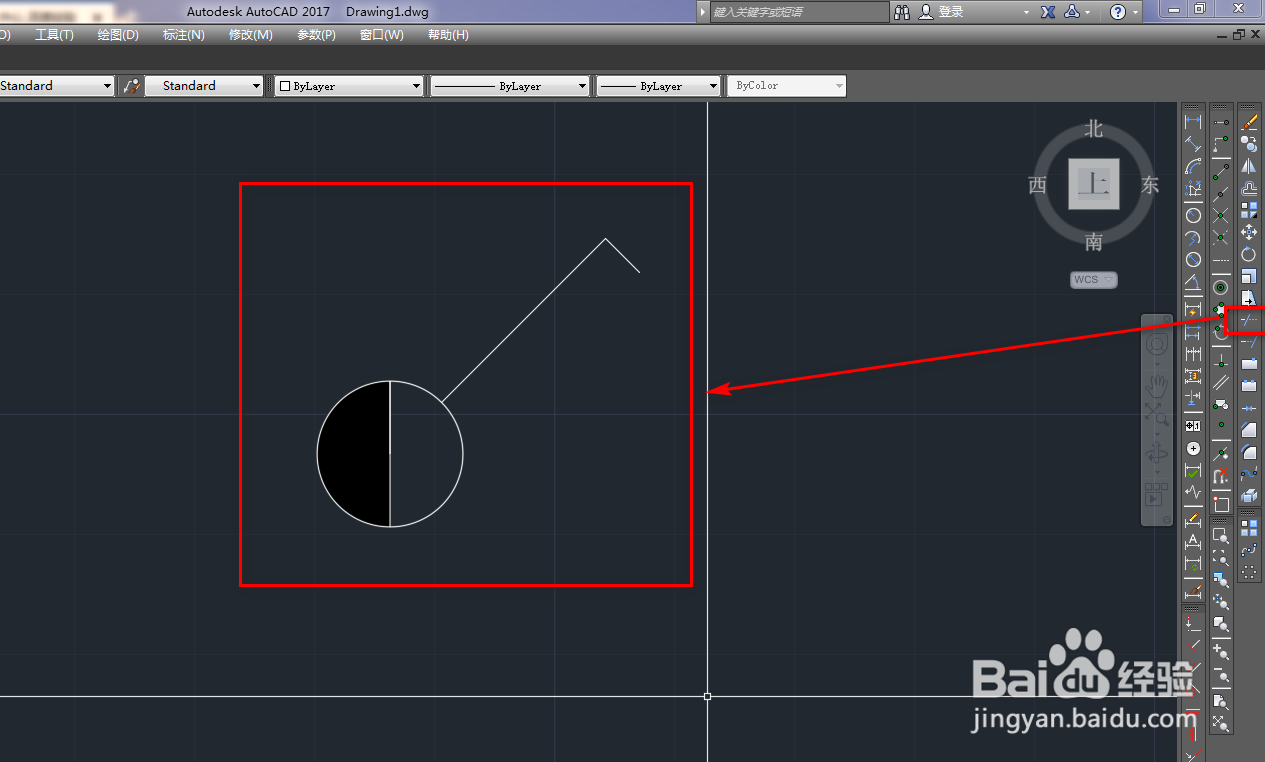The image size is (1265, 762).
Task: Click the Zoom In magnifier icon
Action: tap(1221, 652)
